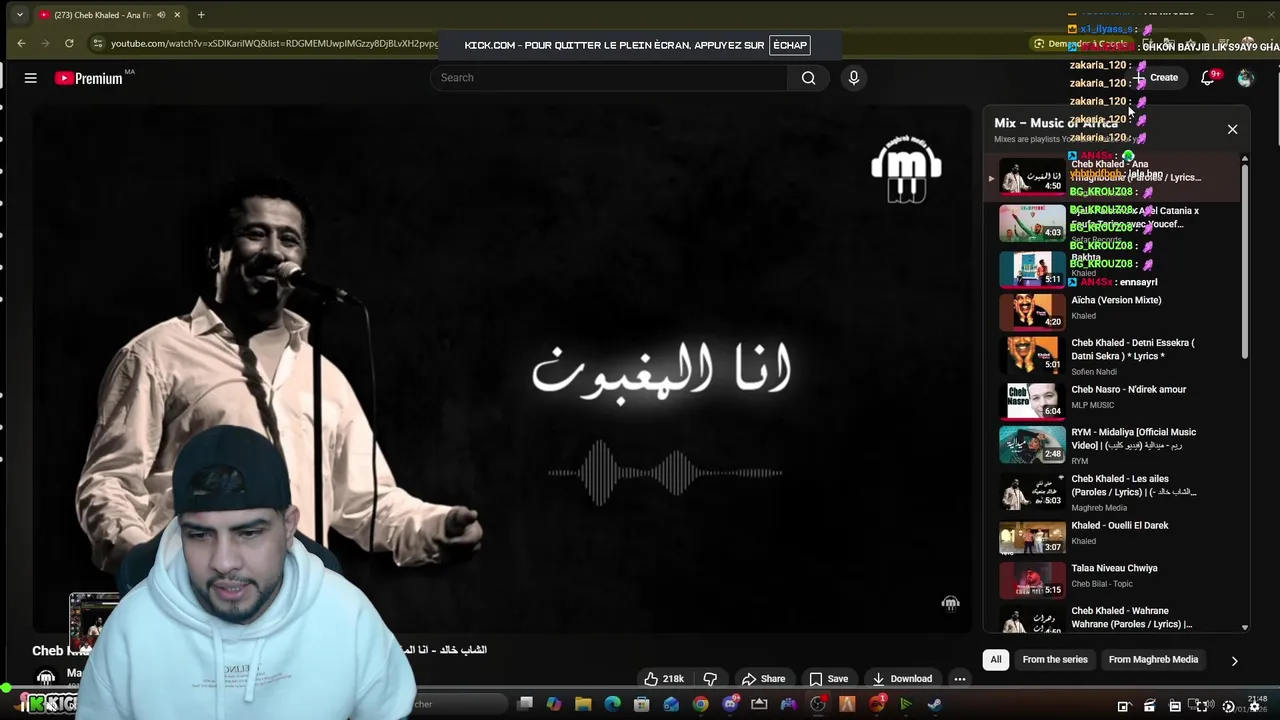Like the video with 218k likes
This screenshot has height=720, width=1280.
click(664, 679)
